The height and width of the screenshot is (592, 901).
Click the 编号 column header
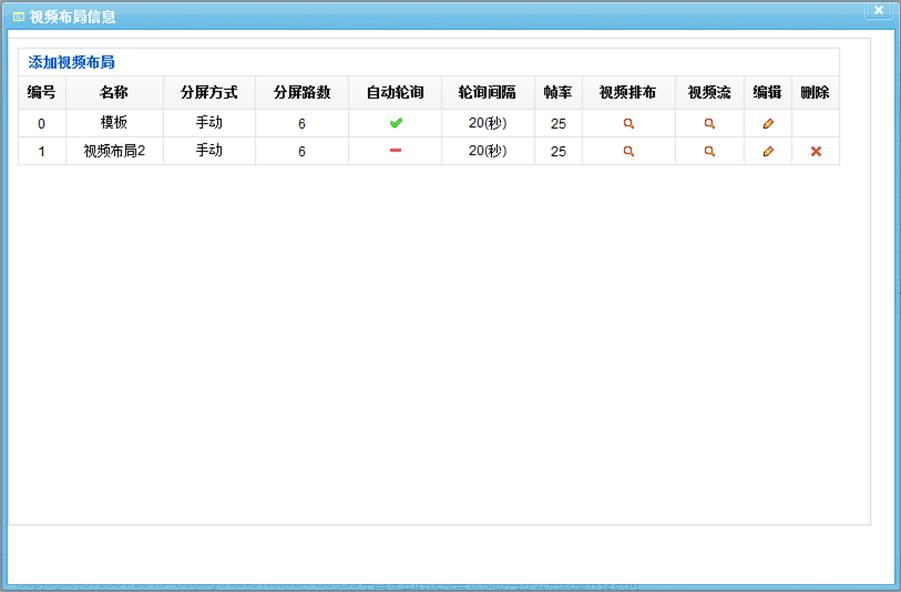42,93
